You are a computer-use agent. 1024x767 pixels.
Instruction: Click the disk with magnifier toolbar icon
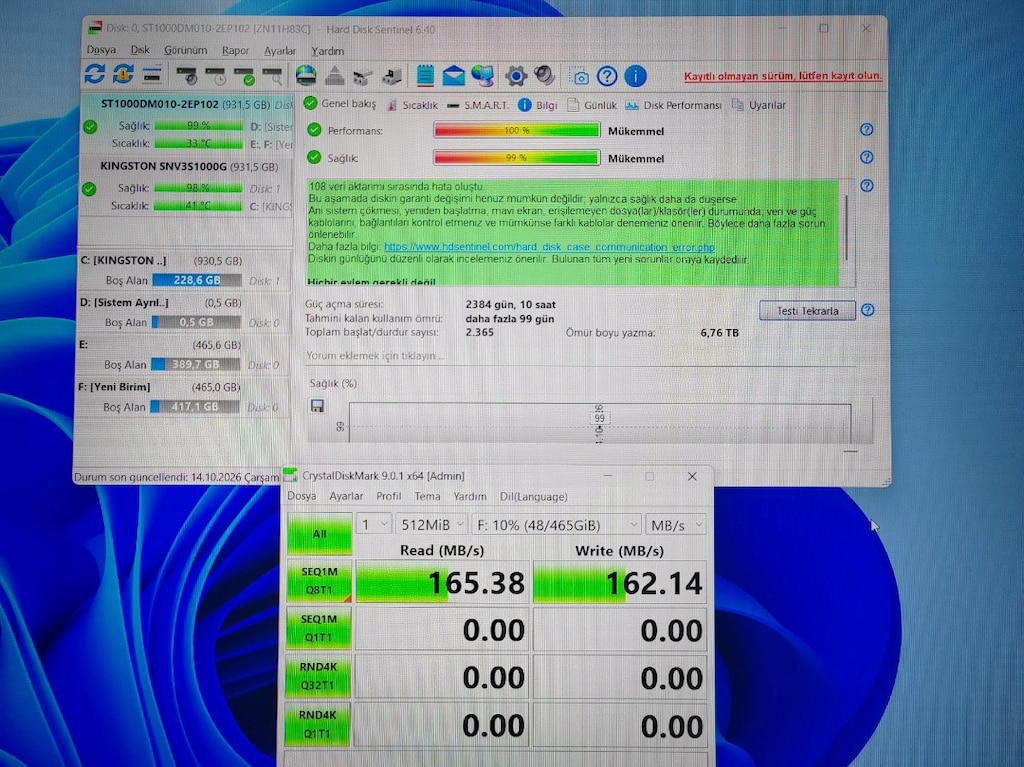click(273, 76)
